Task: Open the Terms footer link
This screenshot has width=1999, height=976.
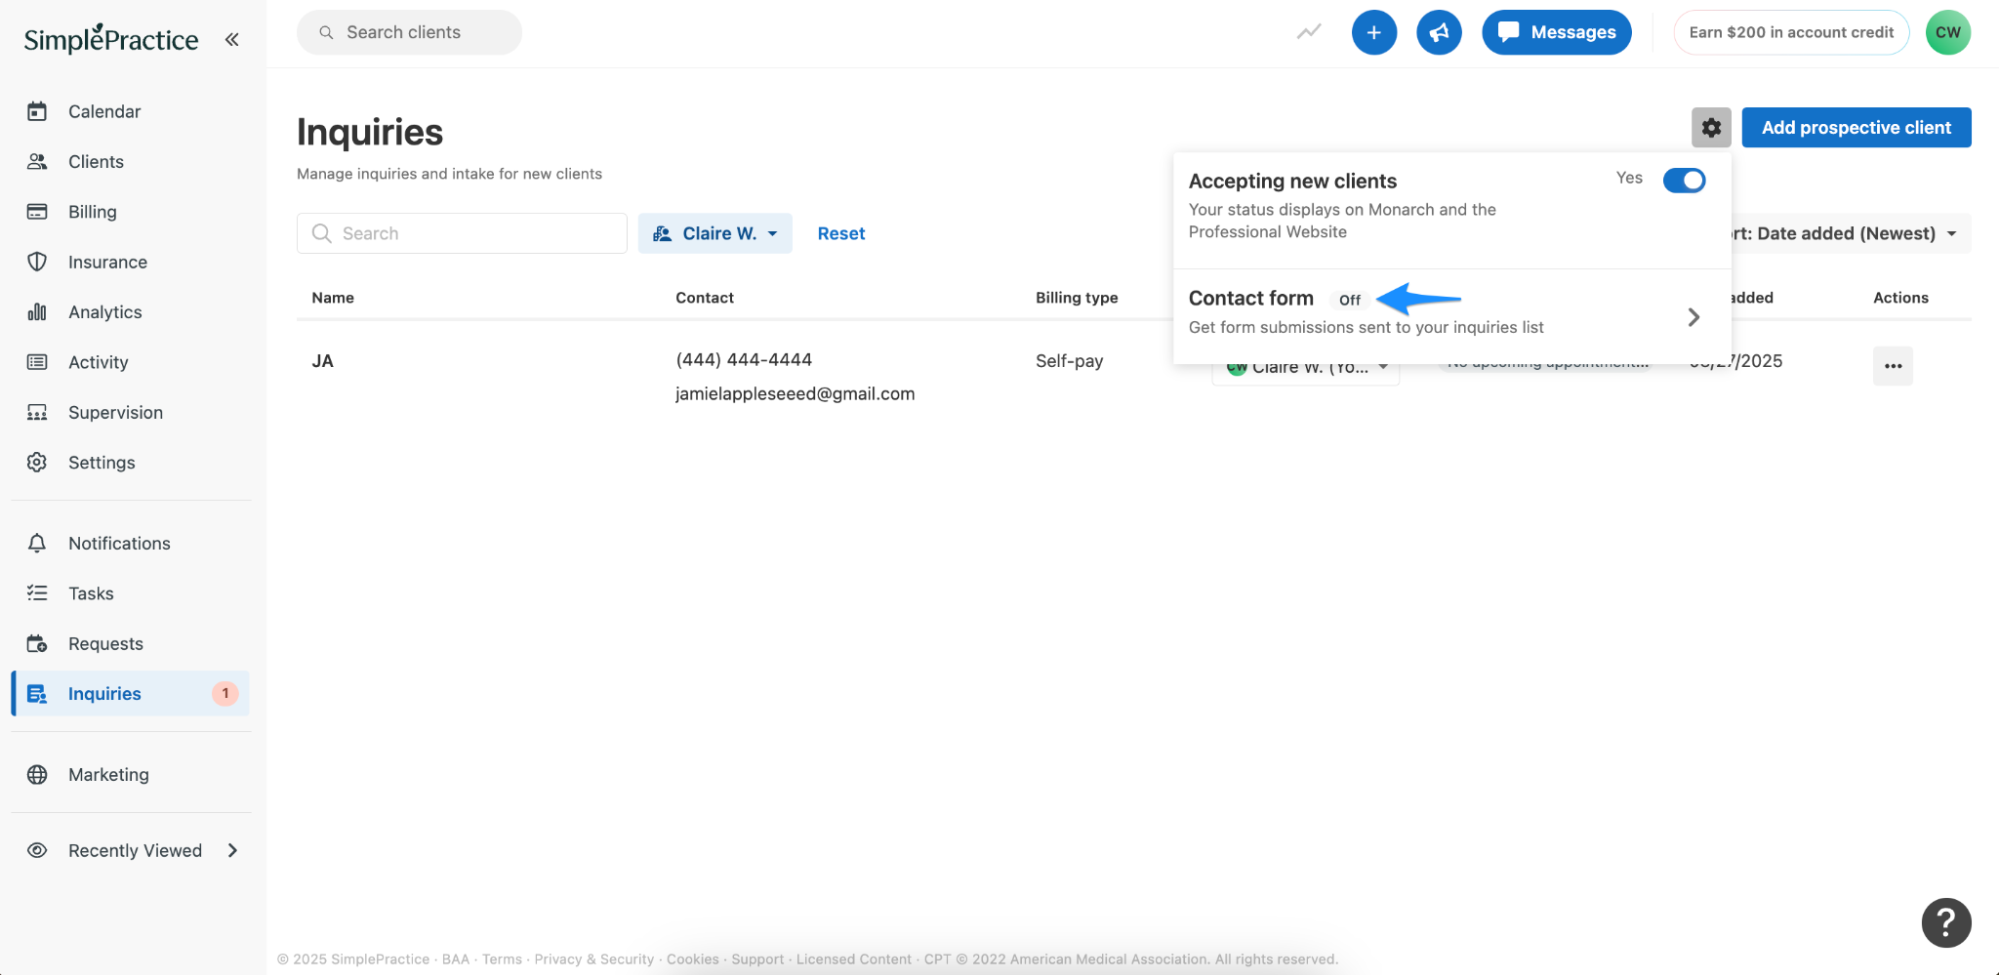Action: click(x=502, y=959)
